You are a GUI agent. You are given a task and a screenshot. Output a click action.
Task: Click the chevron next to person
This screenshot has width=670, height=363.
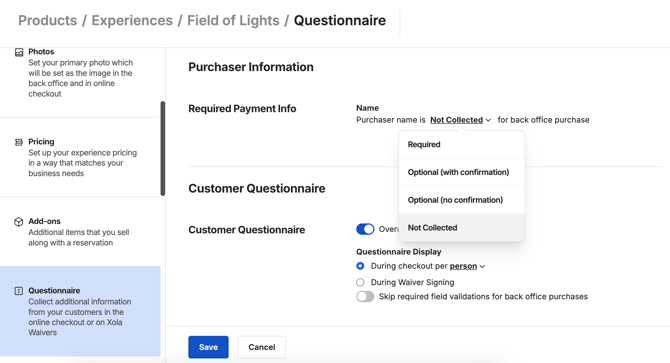pos(482,266)
